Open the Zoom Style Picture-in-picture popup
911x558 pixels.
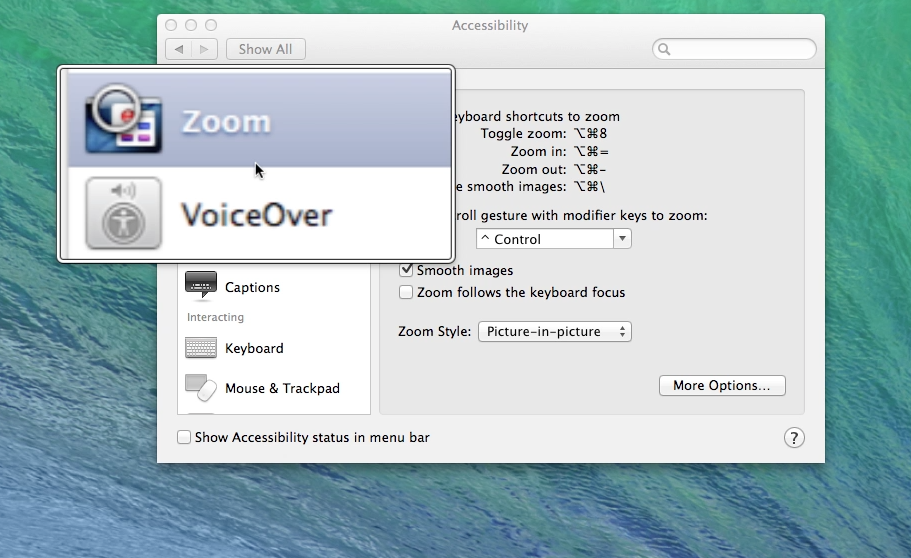[555, 331]
